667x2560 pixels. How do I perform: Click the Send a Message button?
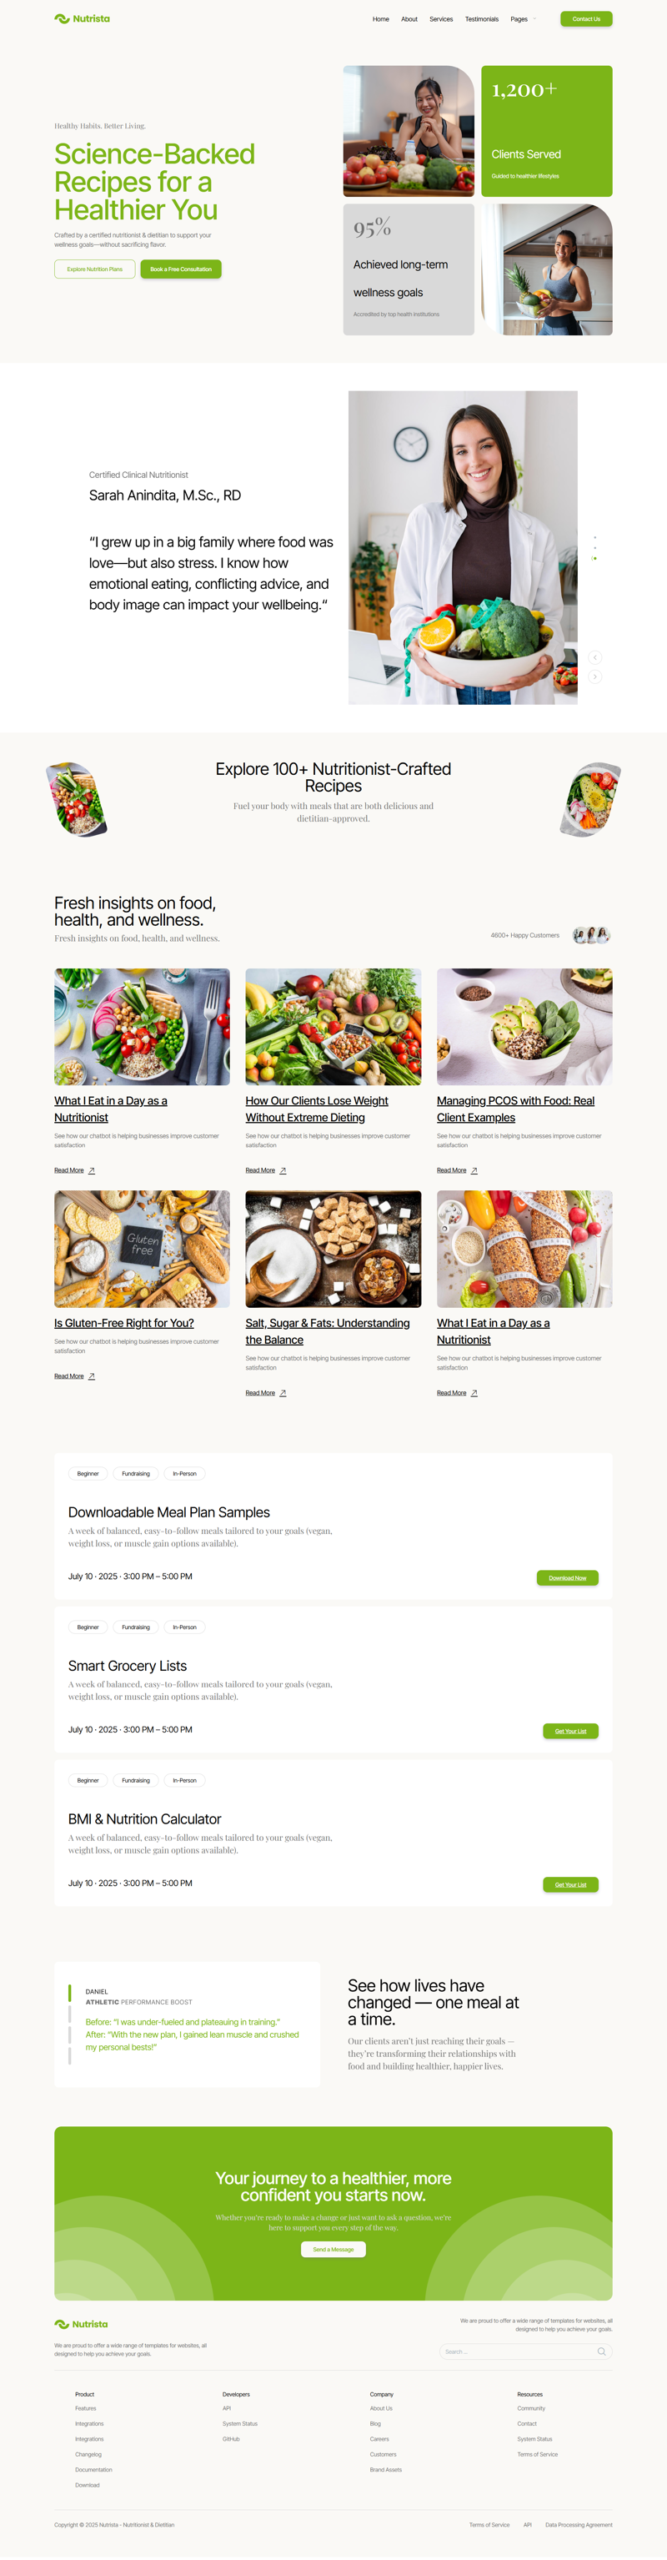click(333, 2249)
